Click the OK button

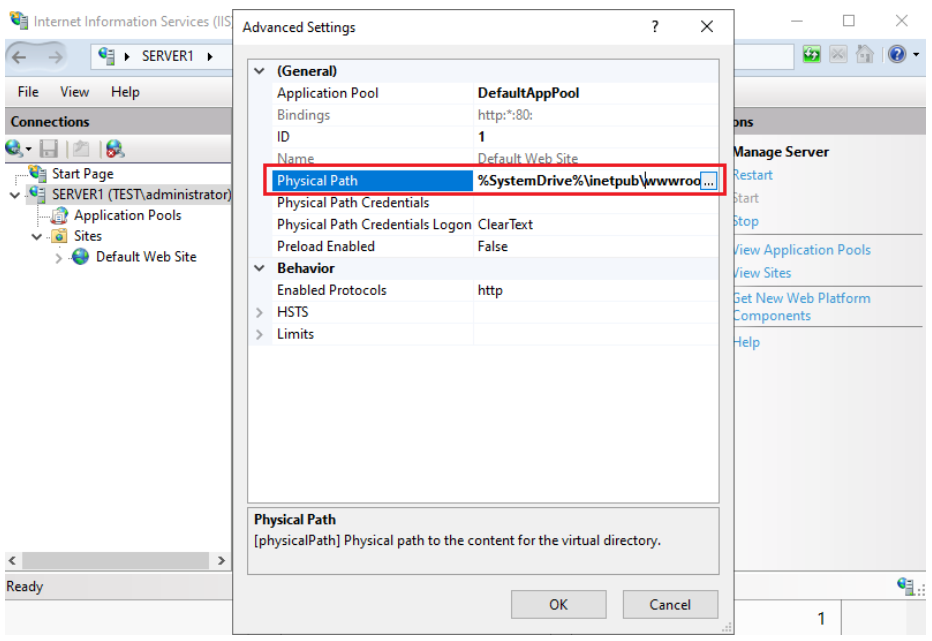coord(558,604)
